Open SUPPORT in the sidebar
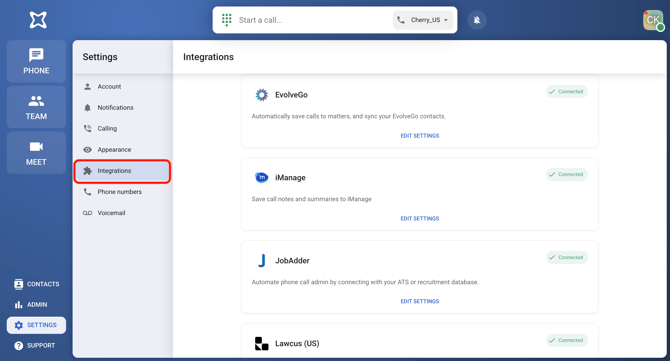This screenshot has width=670, height=361. 35,346
